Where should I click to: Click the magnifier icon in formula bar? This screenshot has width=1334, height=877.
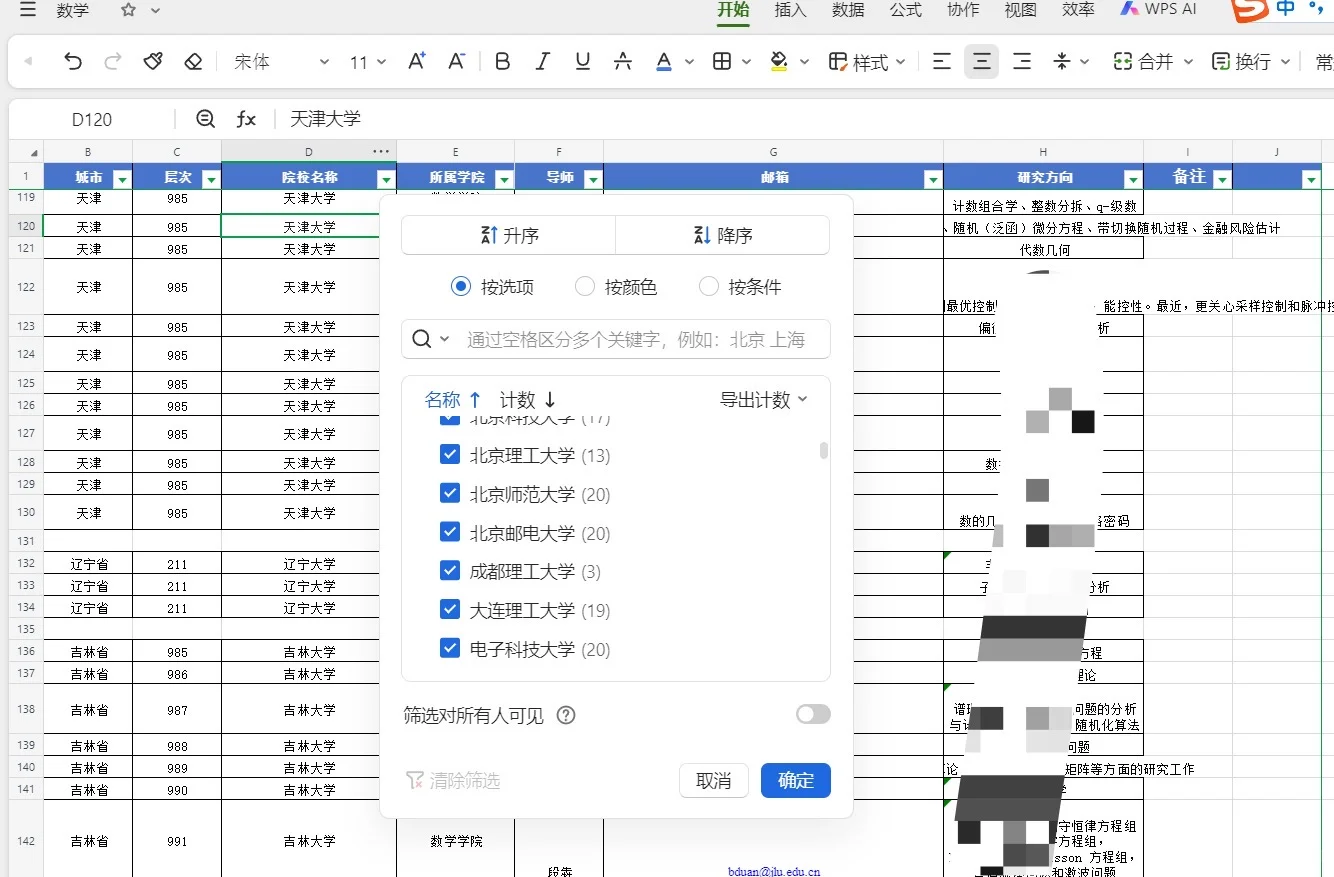(205, 119)
